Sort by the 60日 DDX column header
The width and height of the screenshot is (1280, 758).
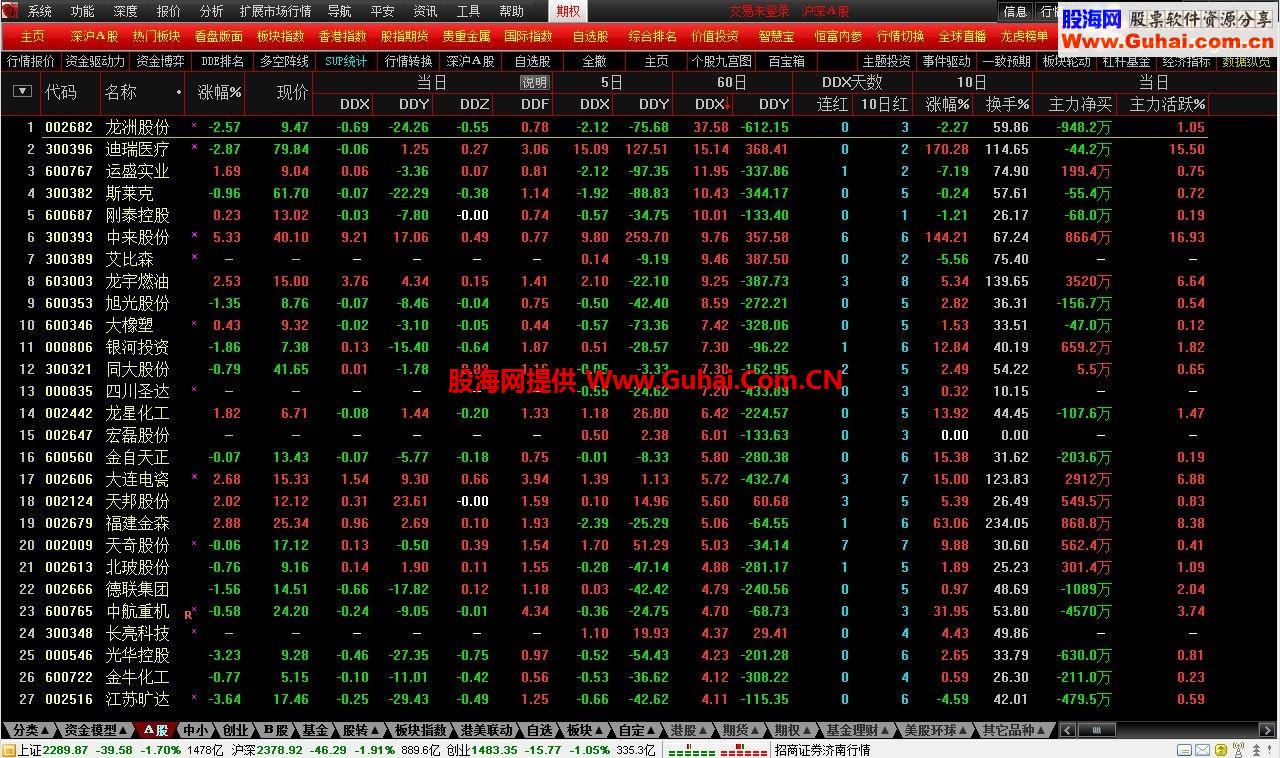click(x=712, y=104)
